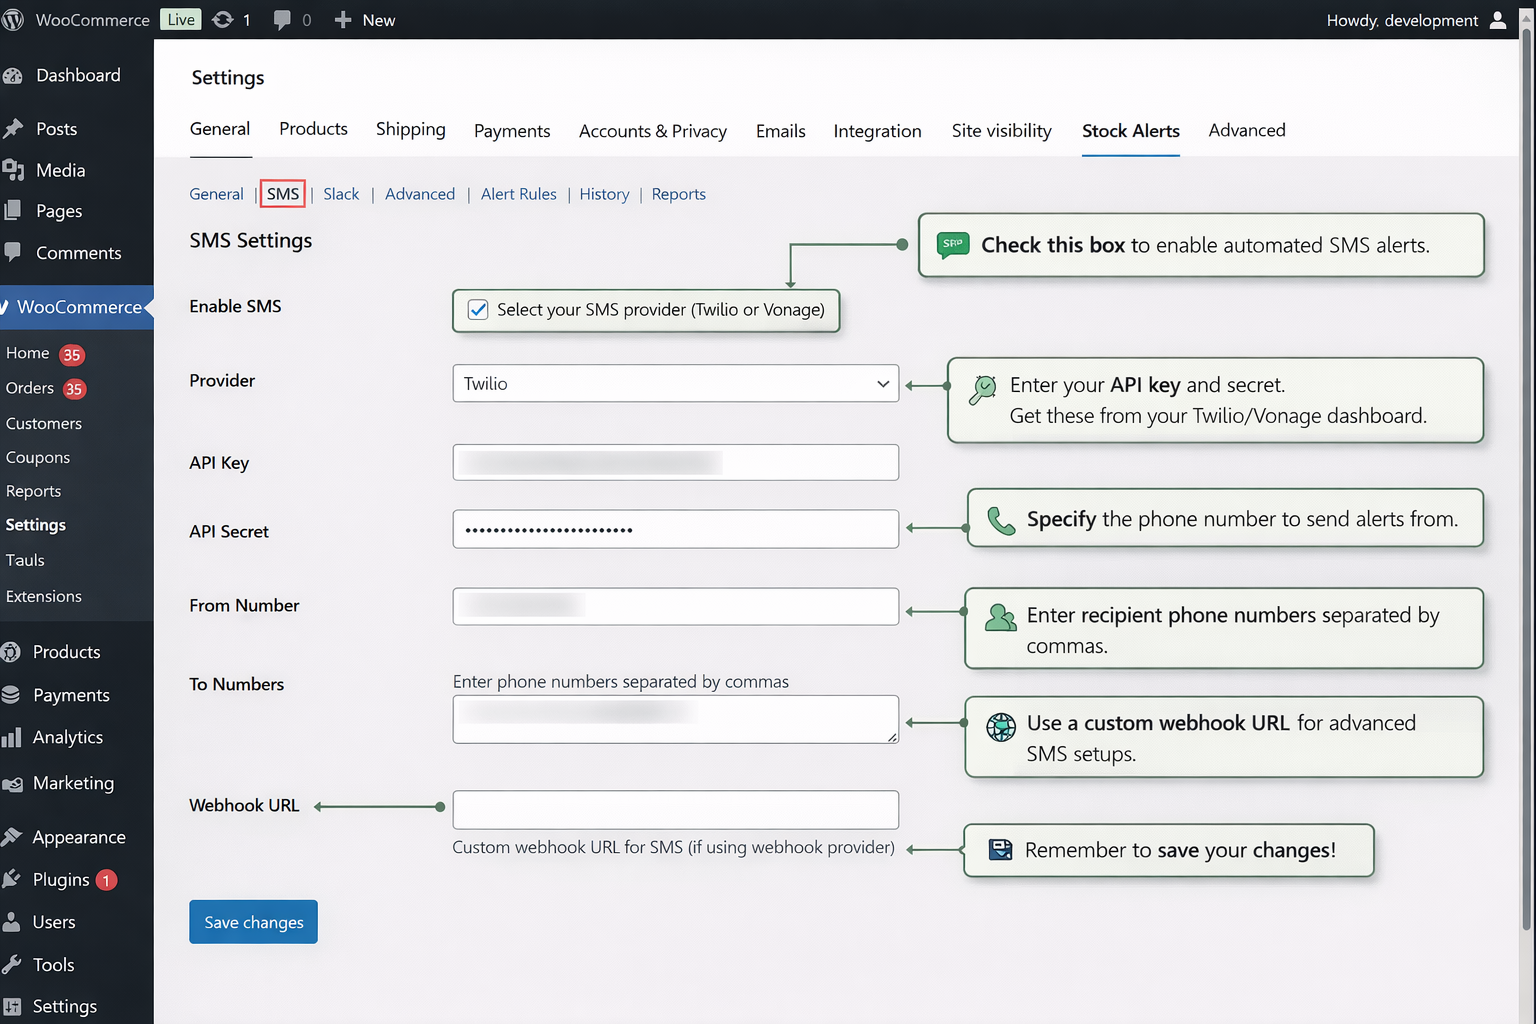Click the plus icon beside New

click(x=343, y=20)
